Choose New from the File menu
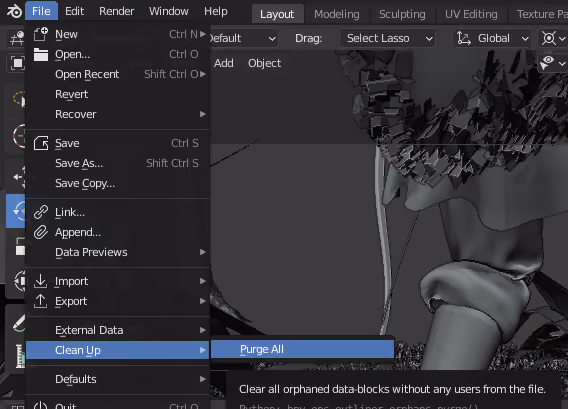The image size is (568, 409). pos(118,34)
